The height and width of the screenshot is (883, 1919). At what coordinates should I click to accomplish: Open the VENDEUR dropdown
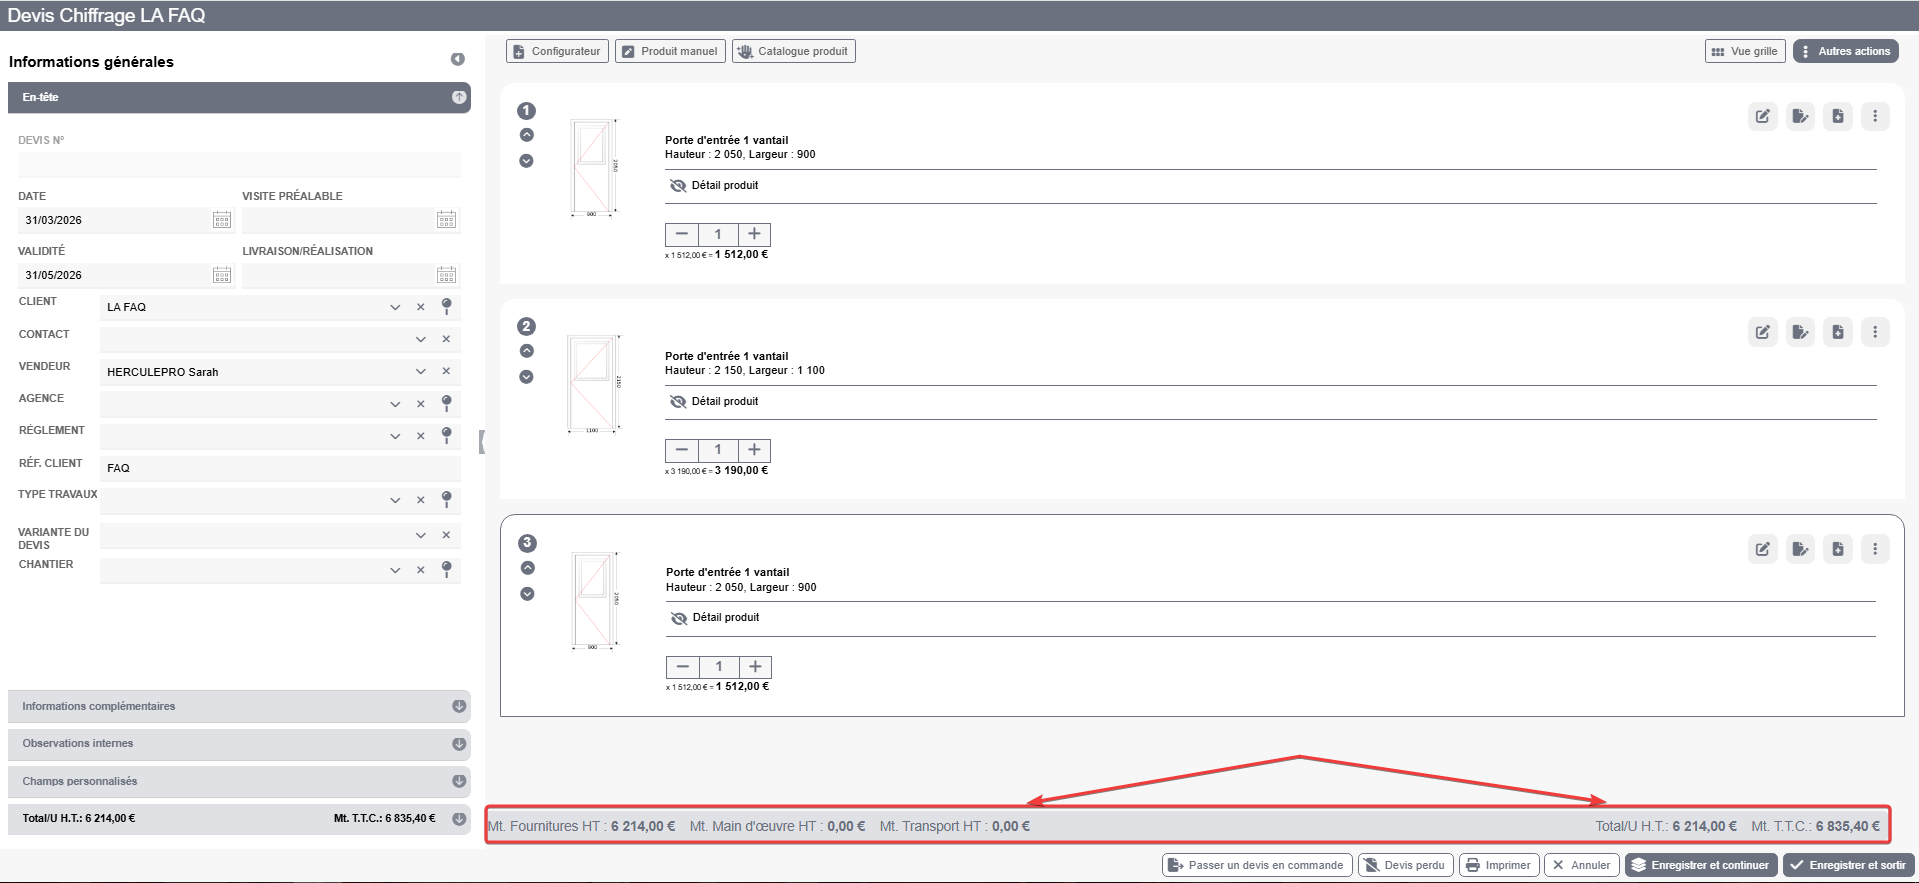(420, 371)
